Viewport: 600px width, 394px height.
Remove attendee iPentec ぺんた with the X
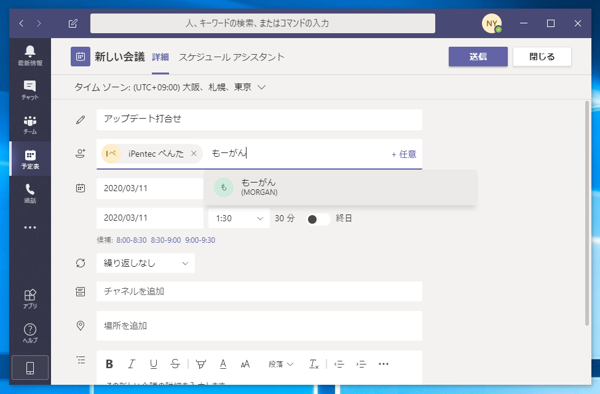click(194, 153)
